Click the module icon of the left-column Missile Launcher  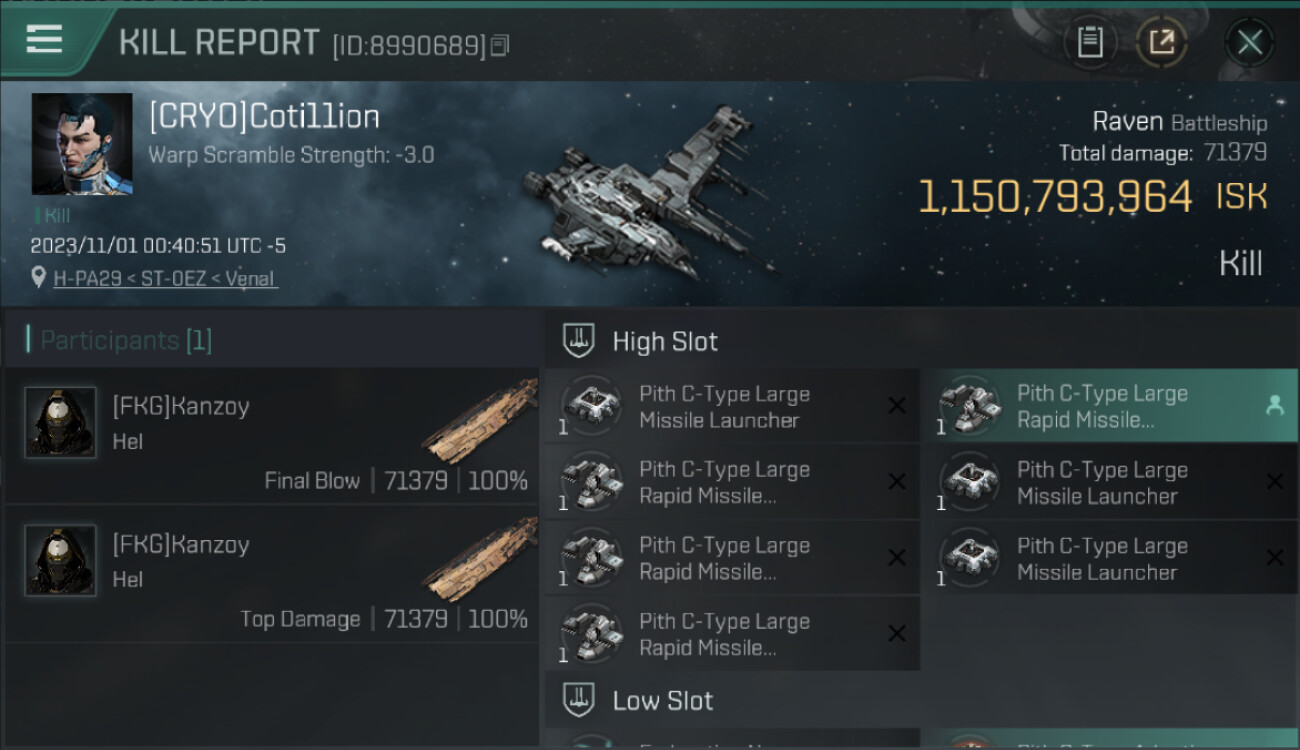[592, 405]
